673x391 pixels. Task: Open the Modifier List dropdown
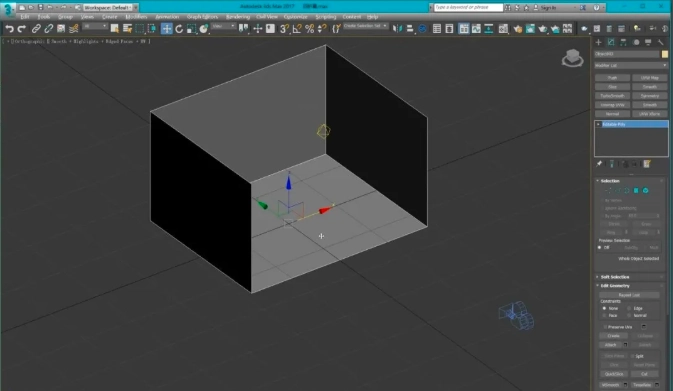click(631, 66)
